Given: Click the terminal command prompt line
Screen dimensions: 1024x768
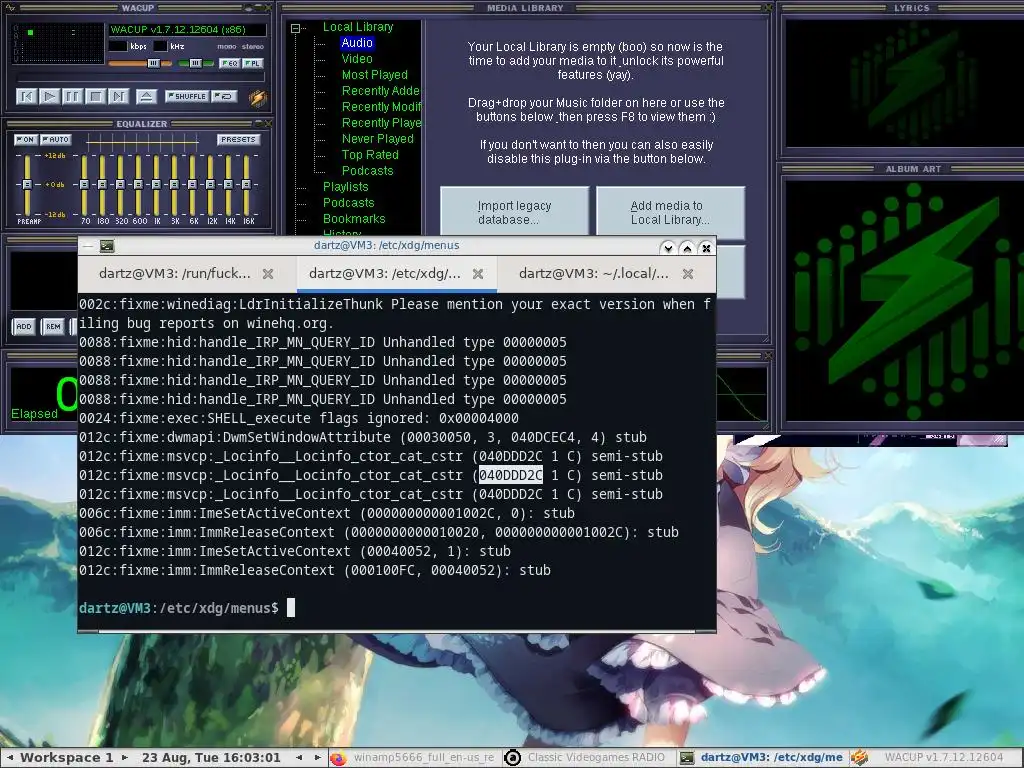Looking at the screenshot, I should [396, 608].
